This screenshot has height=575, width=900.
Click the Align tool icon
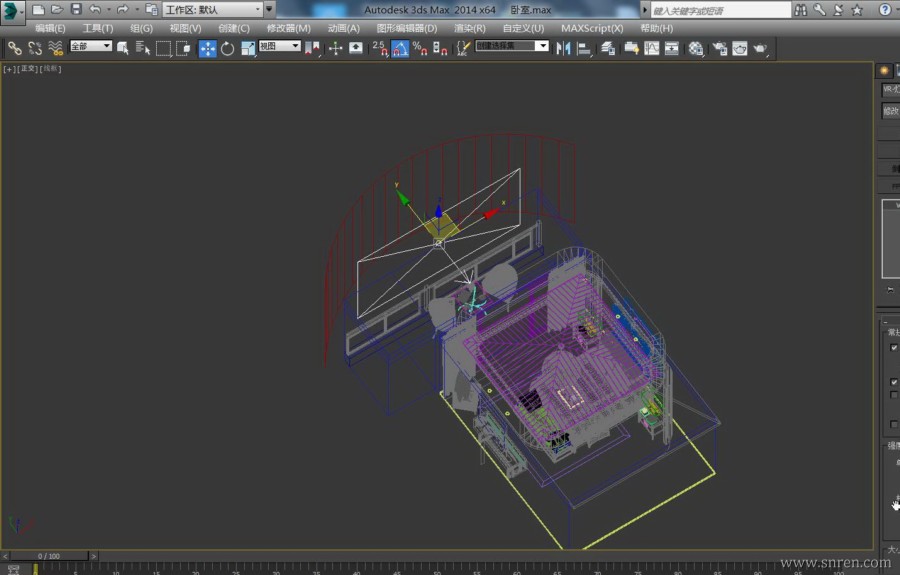point(583,49)
